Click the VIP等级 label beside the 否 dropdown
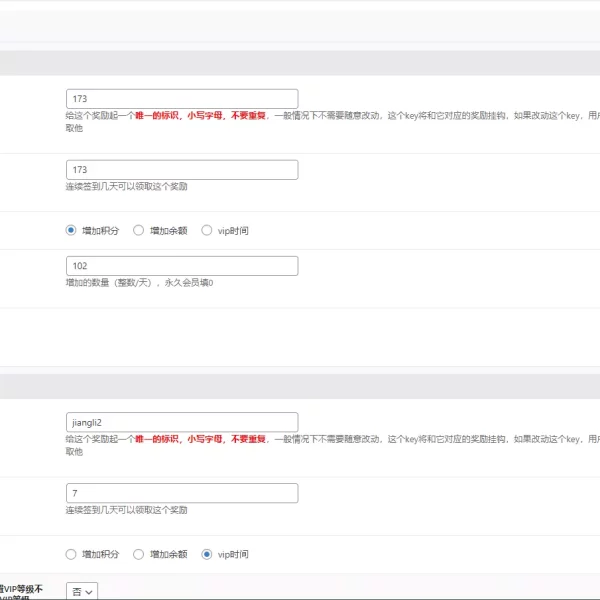 point(22,590)
